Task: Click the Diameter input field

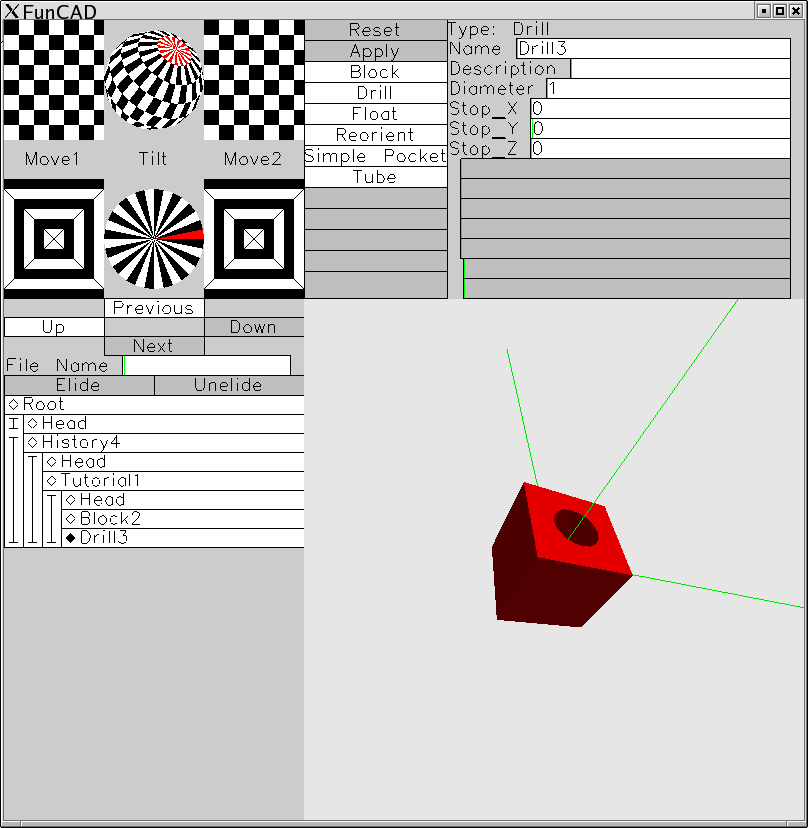Action: click(669, 89)
